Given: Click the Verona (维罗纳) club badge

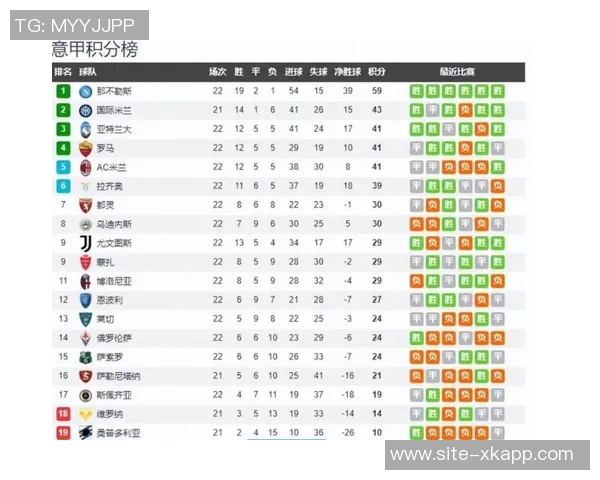Looking at the screenshot, I should 86,414.
